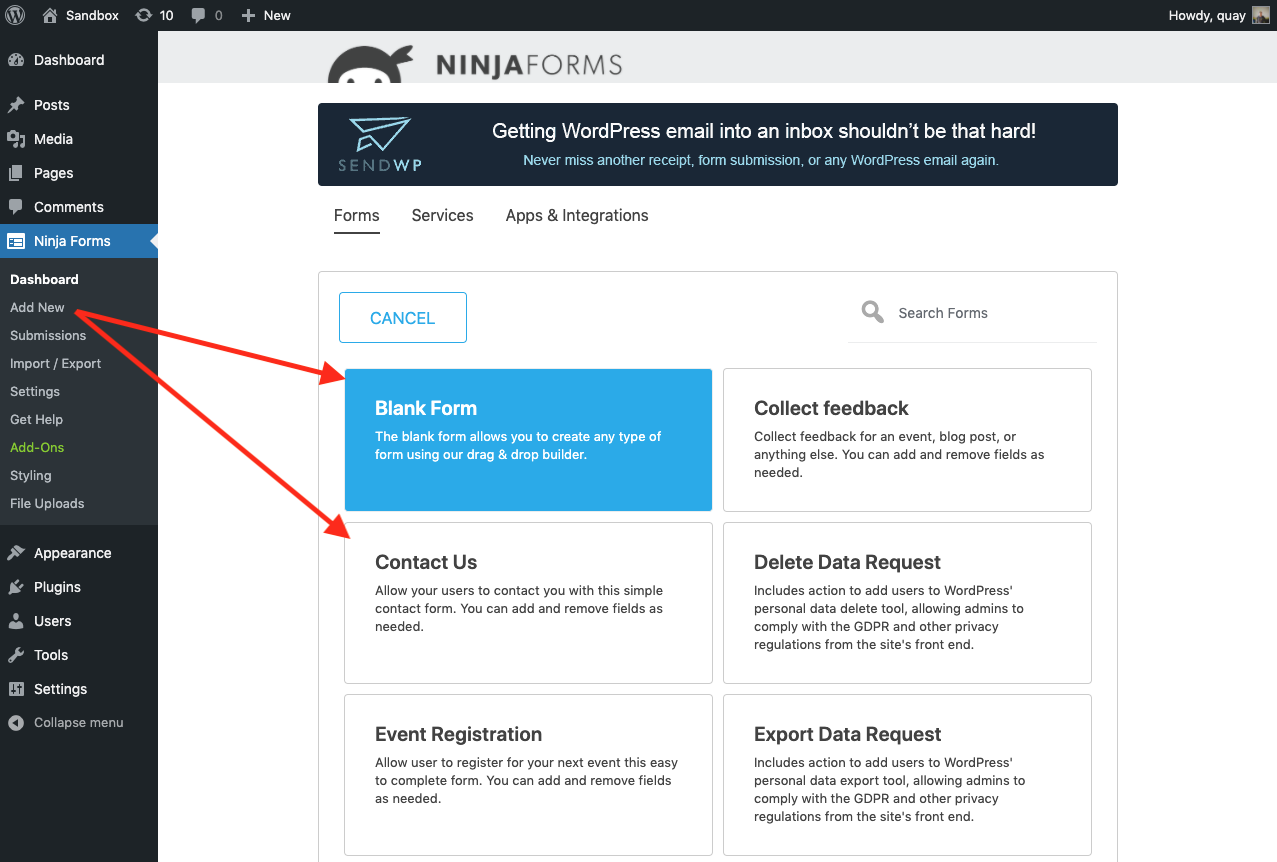1277x862 pixels.
Task: Click the Search Forms magnifying glass icon
Action: [871, 311]
